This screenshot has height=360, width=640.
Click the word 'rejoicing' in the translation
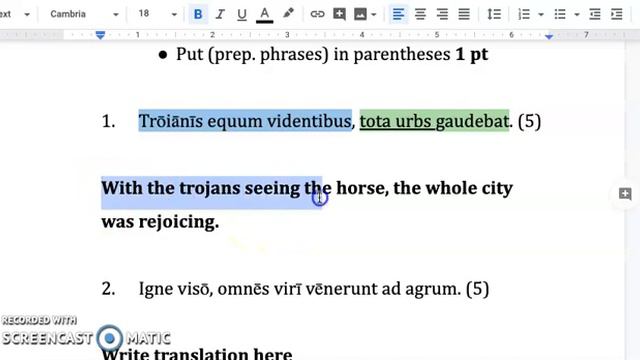(176, 222)
